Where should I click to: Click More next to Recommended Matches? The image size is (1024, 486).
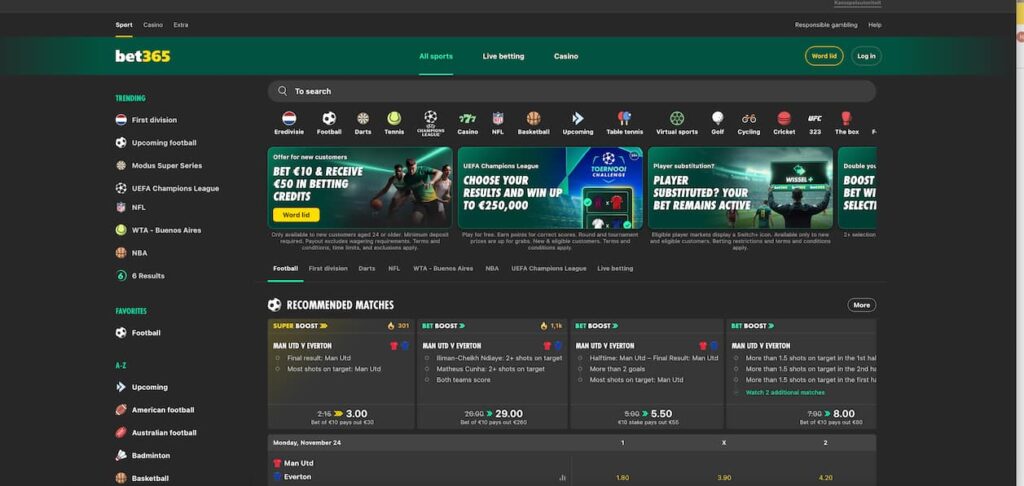click(x=862, y=305)
